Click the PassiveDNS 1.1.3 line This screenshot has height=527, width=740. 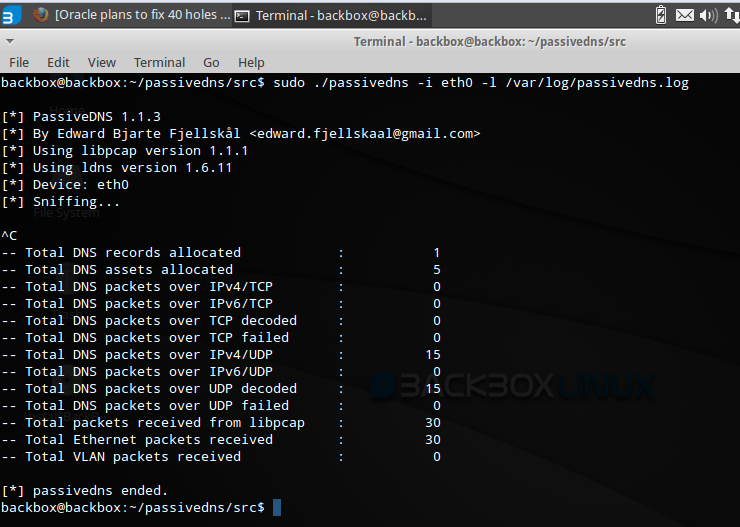pyautogui.click(x=81, y=117)
